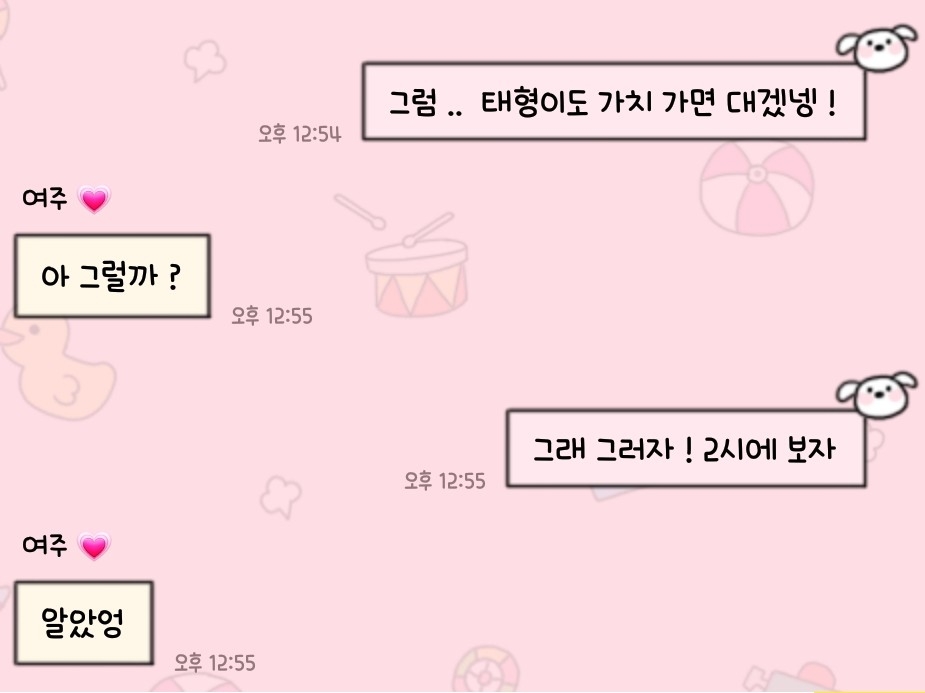This screenshot has height=693, width=925.
Task: Select the '아 그럴까 ?' message bubble
Action: [x=113, y=276]
